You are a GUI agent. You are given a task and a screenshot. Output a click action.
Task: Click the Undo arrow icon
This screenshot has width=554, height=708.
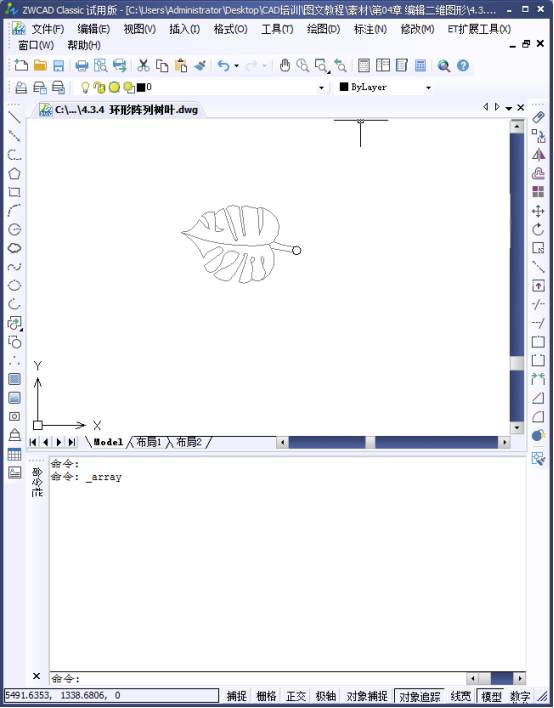(x=223, y=65)
